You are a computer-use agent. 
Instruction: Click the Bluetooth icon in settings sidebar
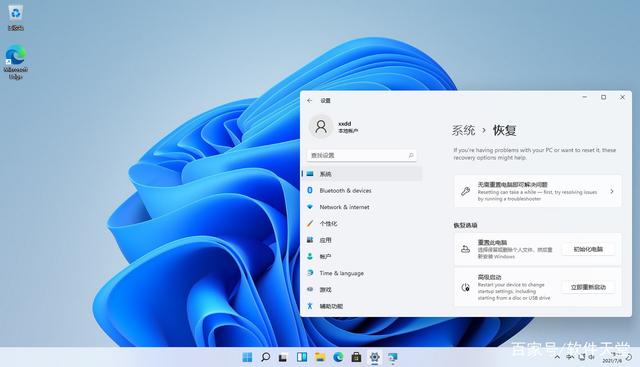pos(310,190)
